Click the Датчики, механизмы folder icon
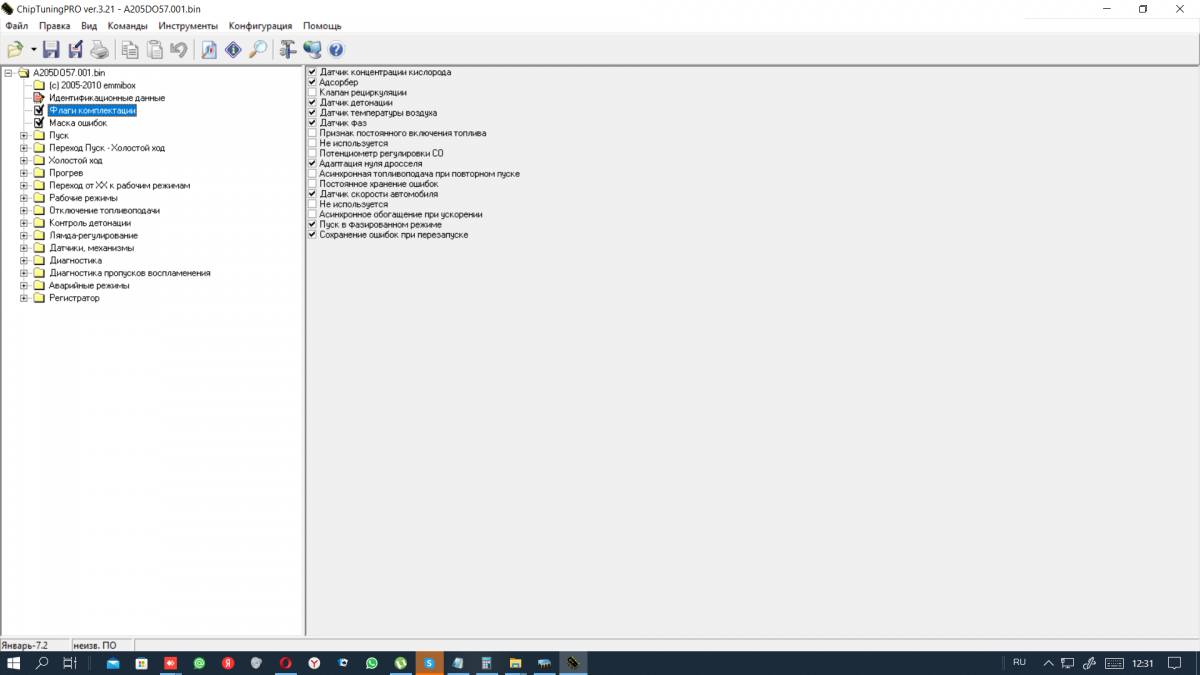 tap(39, 248)
